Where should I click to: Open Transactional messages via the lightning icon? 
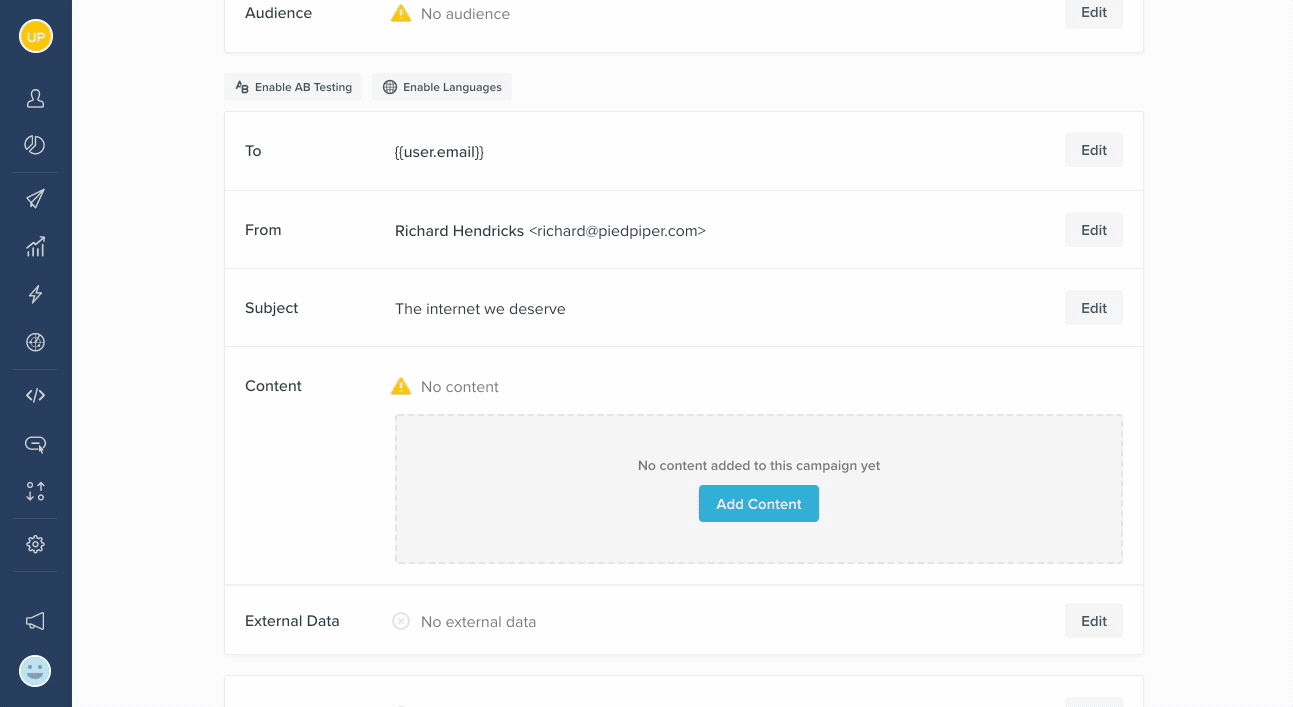click(x=35, y=294)
